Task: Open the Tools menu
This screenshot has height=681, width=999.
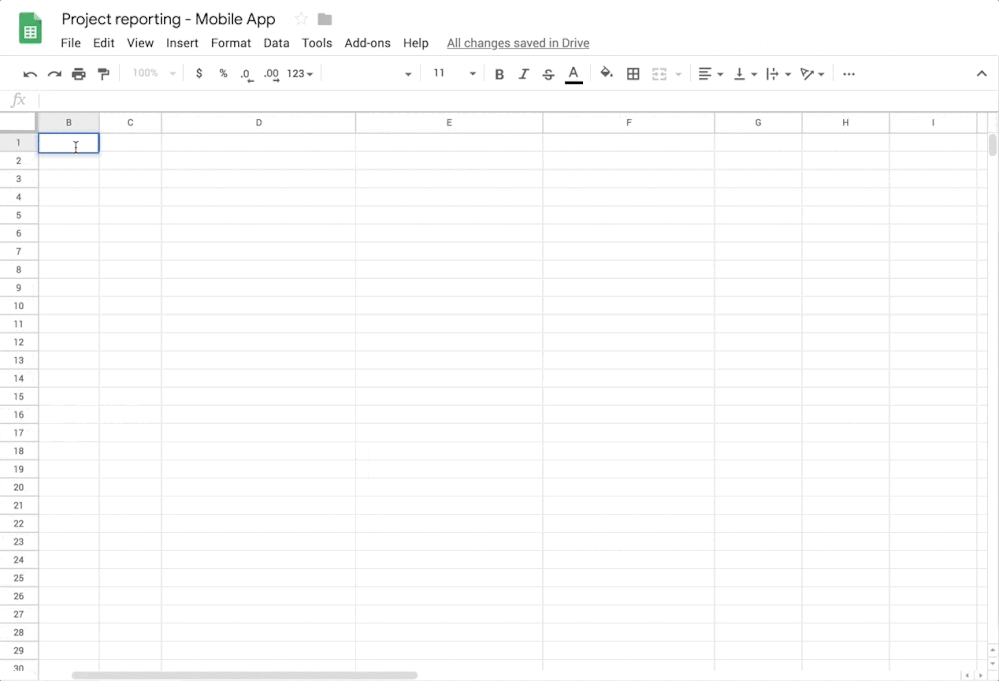Action: [x=317, y=43]
